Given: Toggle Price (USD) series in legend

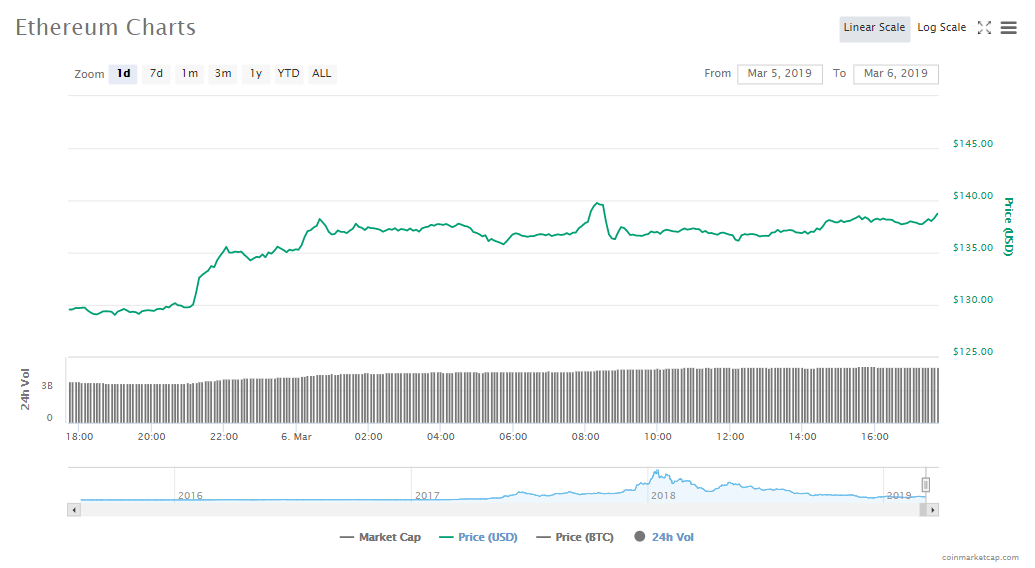Looking at the screenshot, I should pos(478,538).
